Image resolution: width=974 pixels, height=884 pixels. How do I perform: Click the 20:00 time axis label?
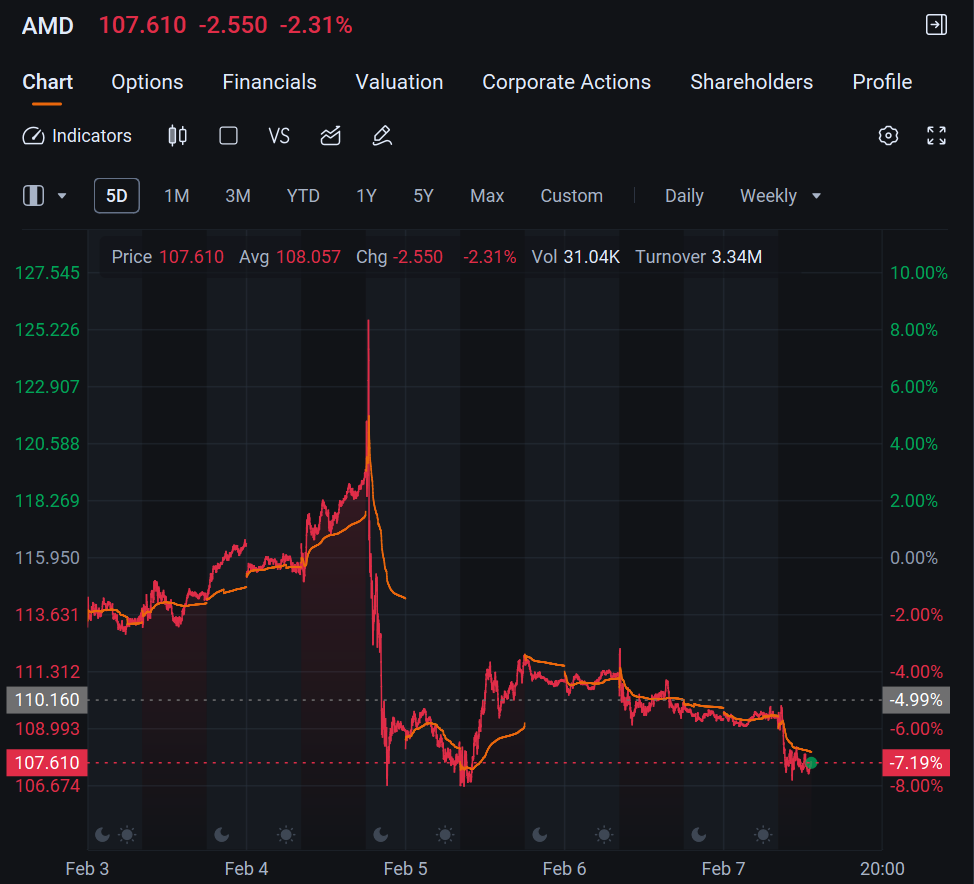point(882,868)
